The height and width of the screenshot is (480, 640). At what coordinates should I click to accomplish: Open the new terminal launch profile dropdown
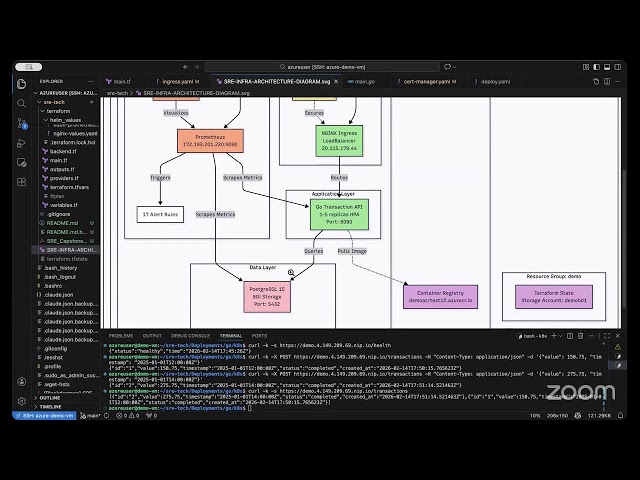[x=560, y=336]
